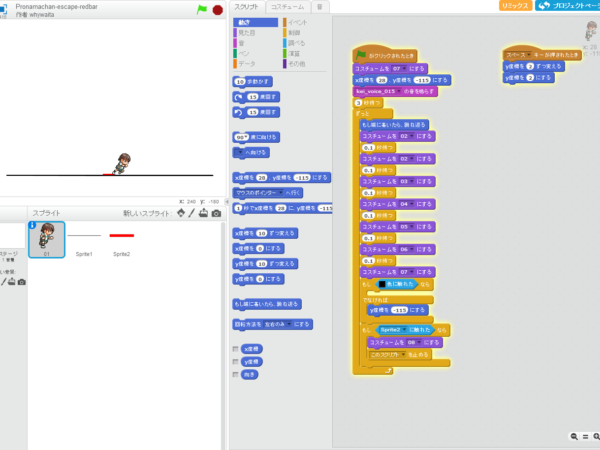
Task: Toggle fullscreen stage icon
Action: 3,10
